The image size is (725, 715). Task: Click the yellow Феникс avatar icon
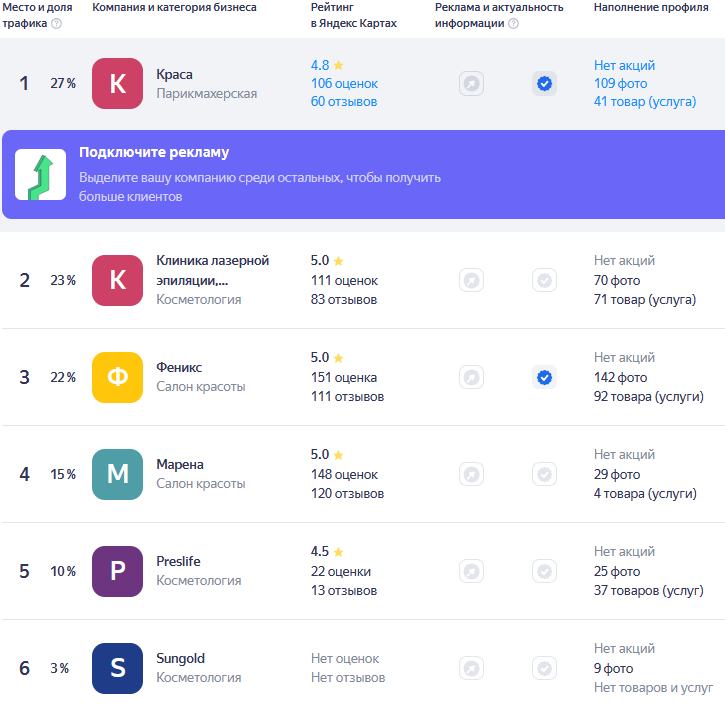tap(118, 377)
